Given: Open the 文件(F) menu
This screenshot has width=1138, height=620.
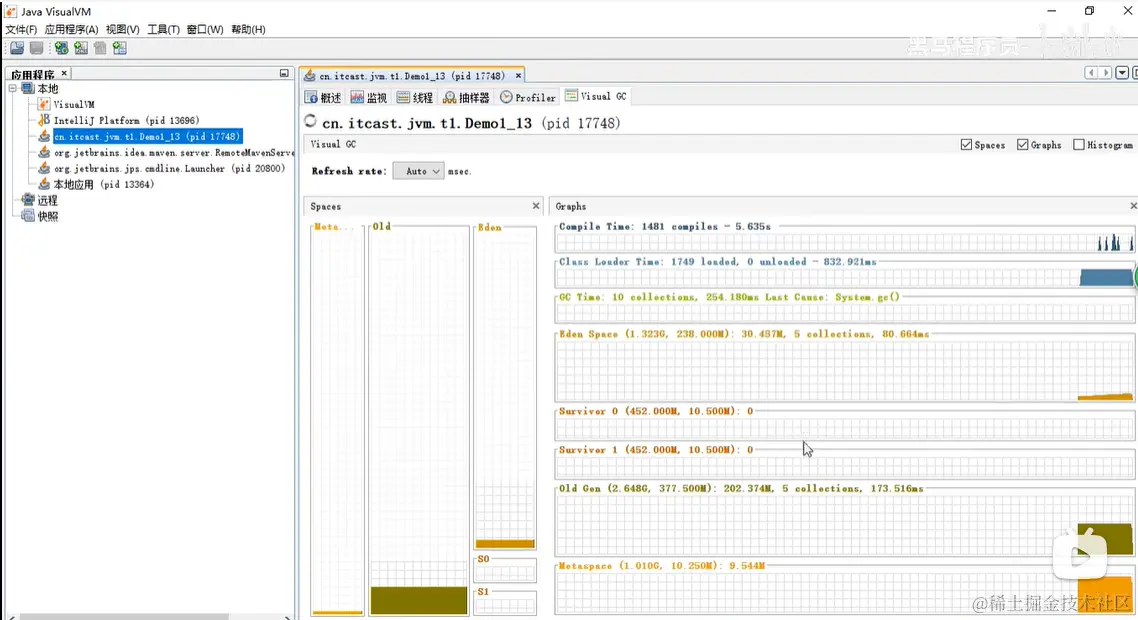Looking at the screenshot, I should [x=21, y=29].
